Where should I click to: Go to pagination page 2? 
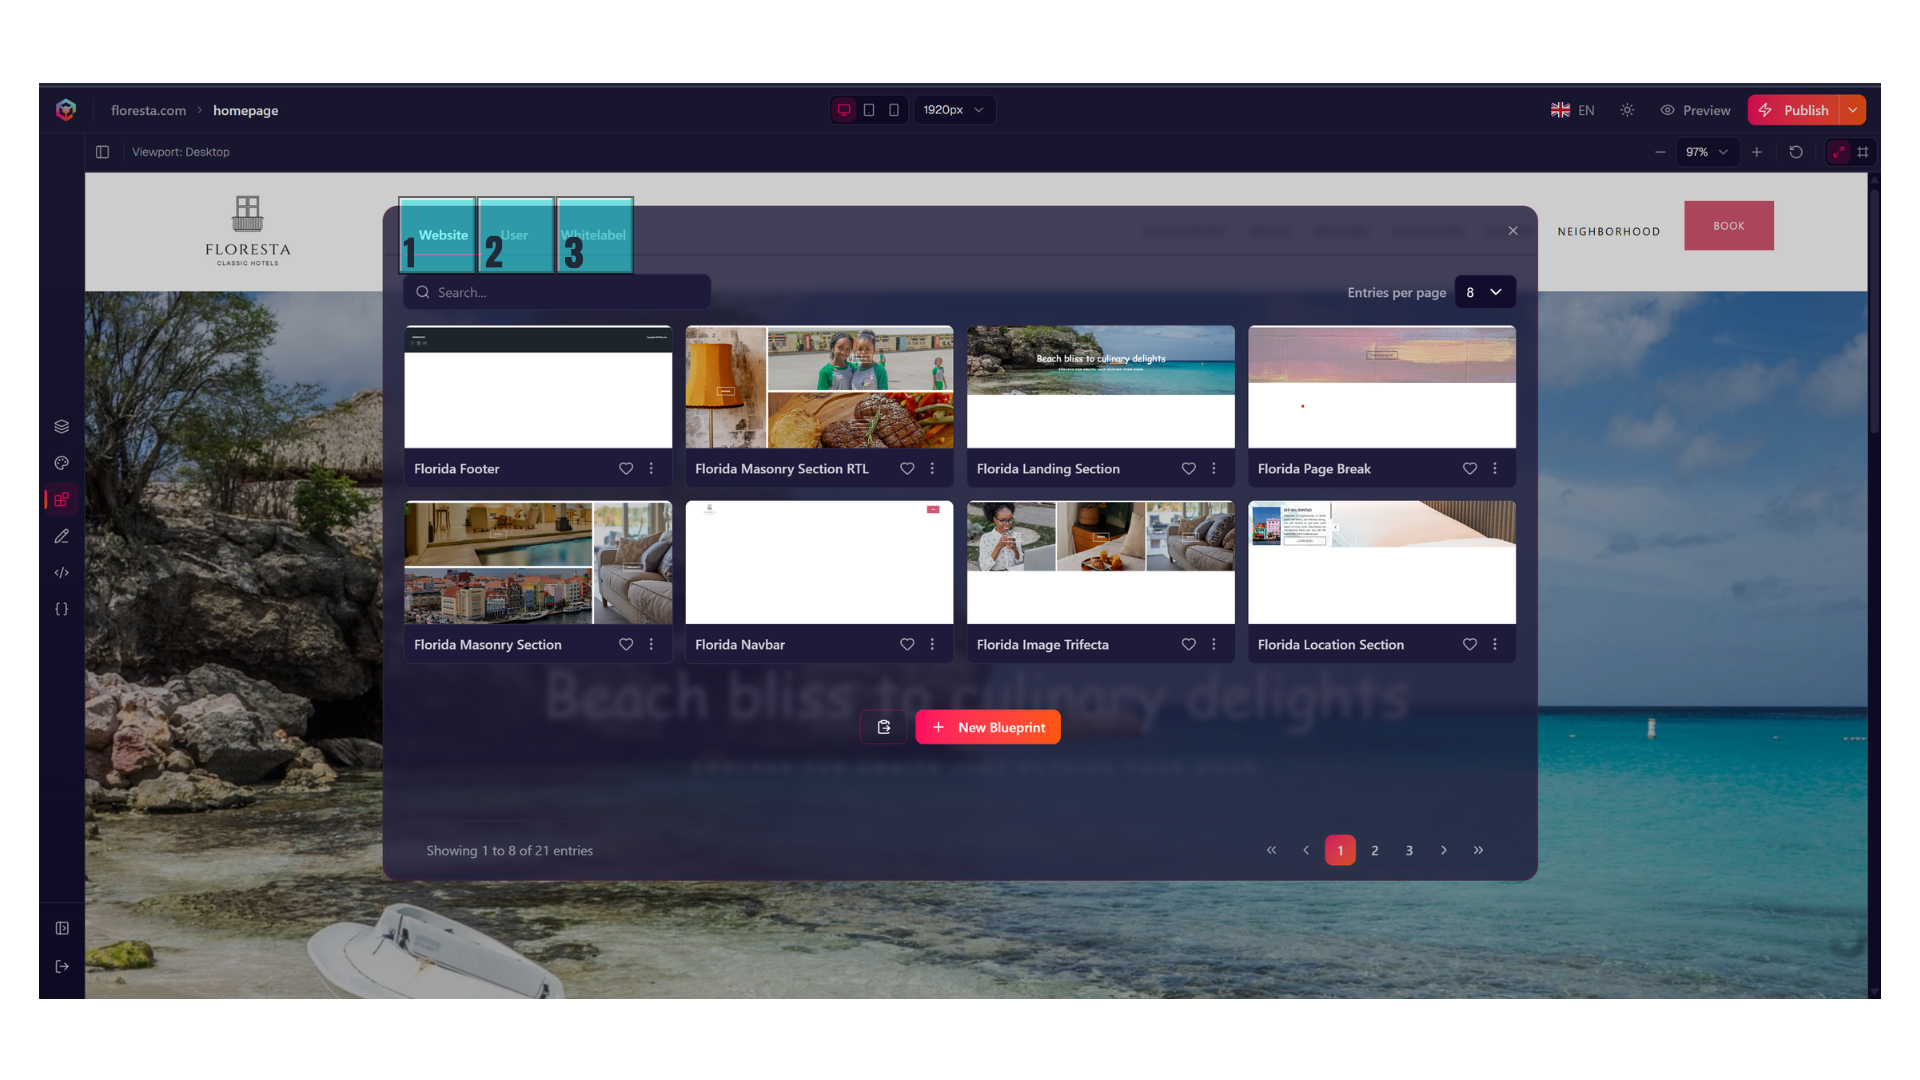click(1375, 850)
